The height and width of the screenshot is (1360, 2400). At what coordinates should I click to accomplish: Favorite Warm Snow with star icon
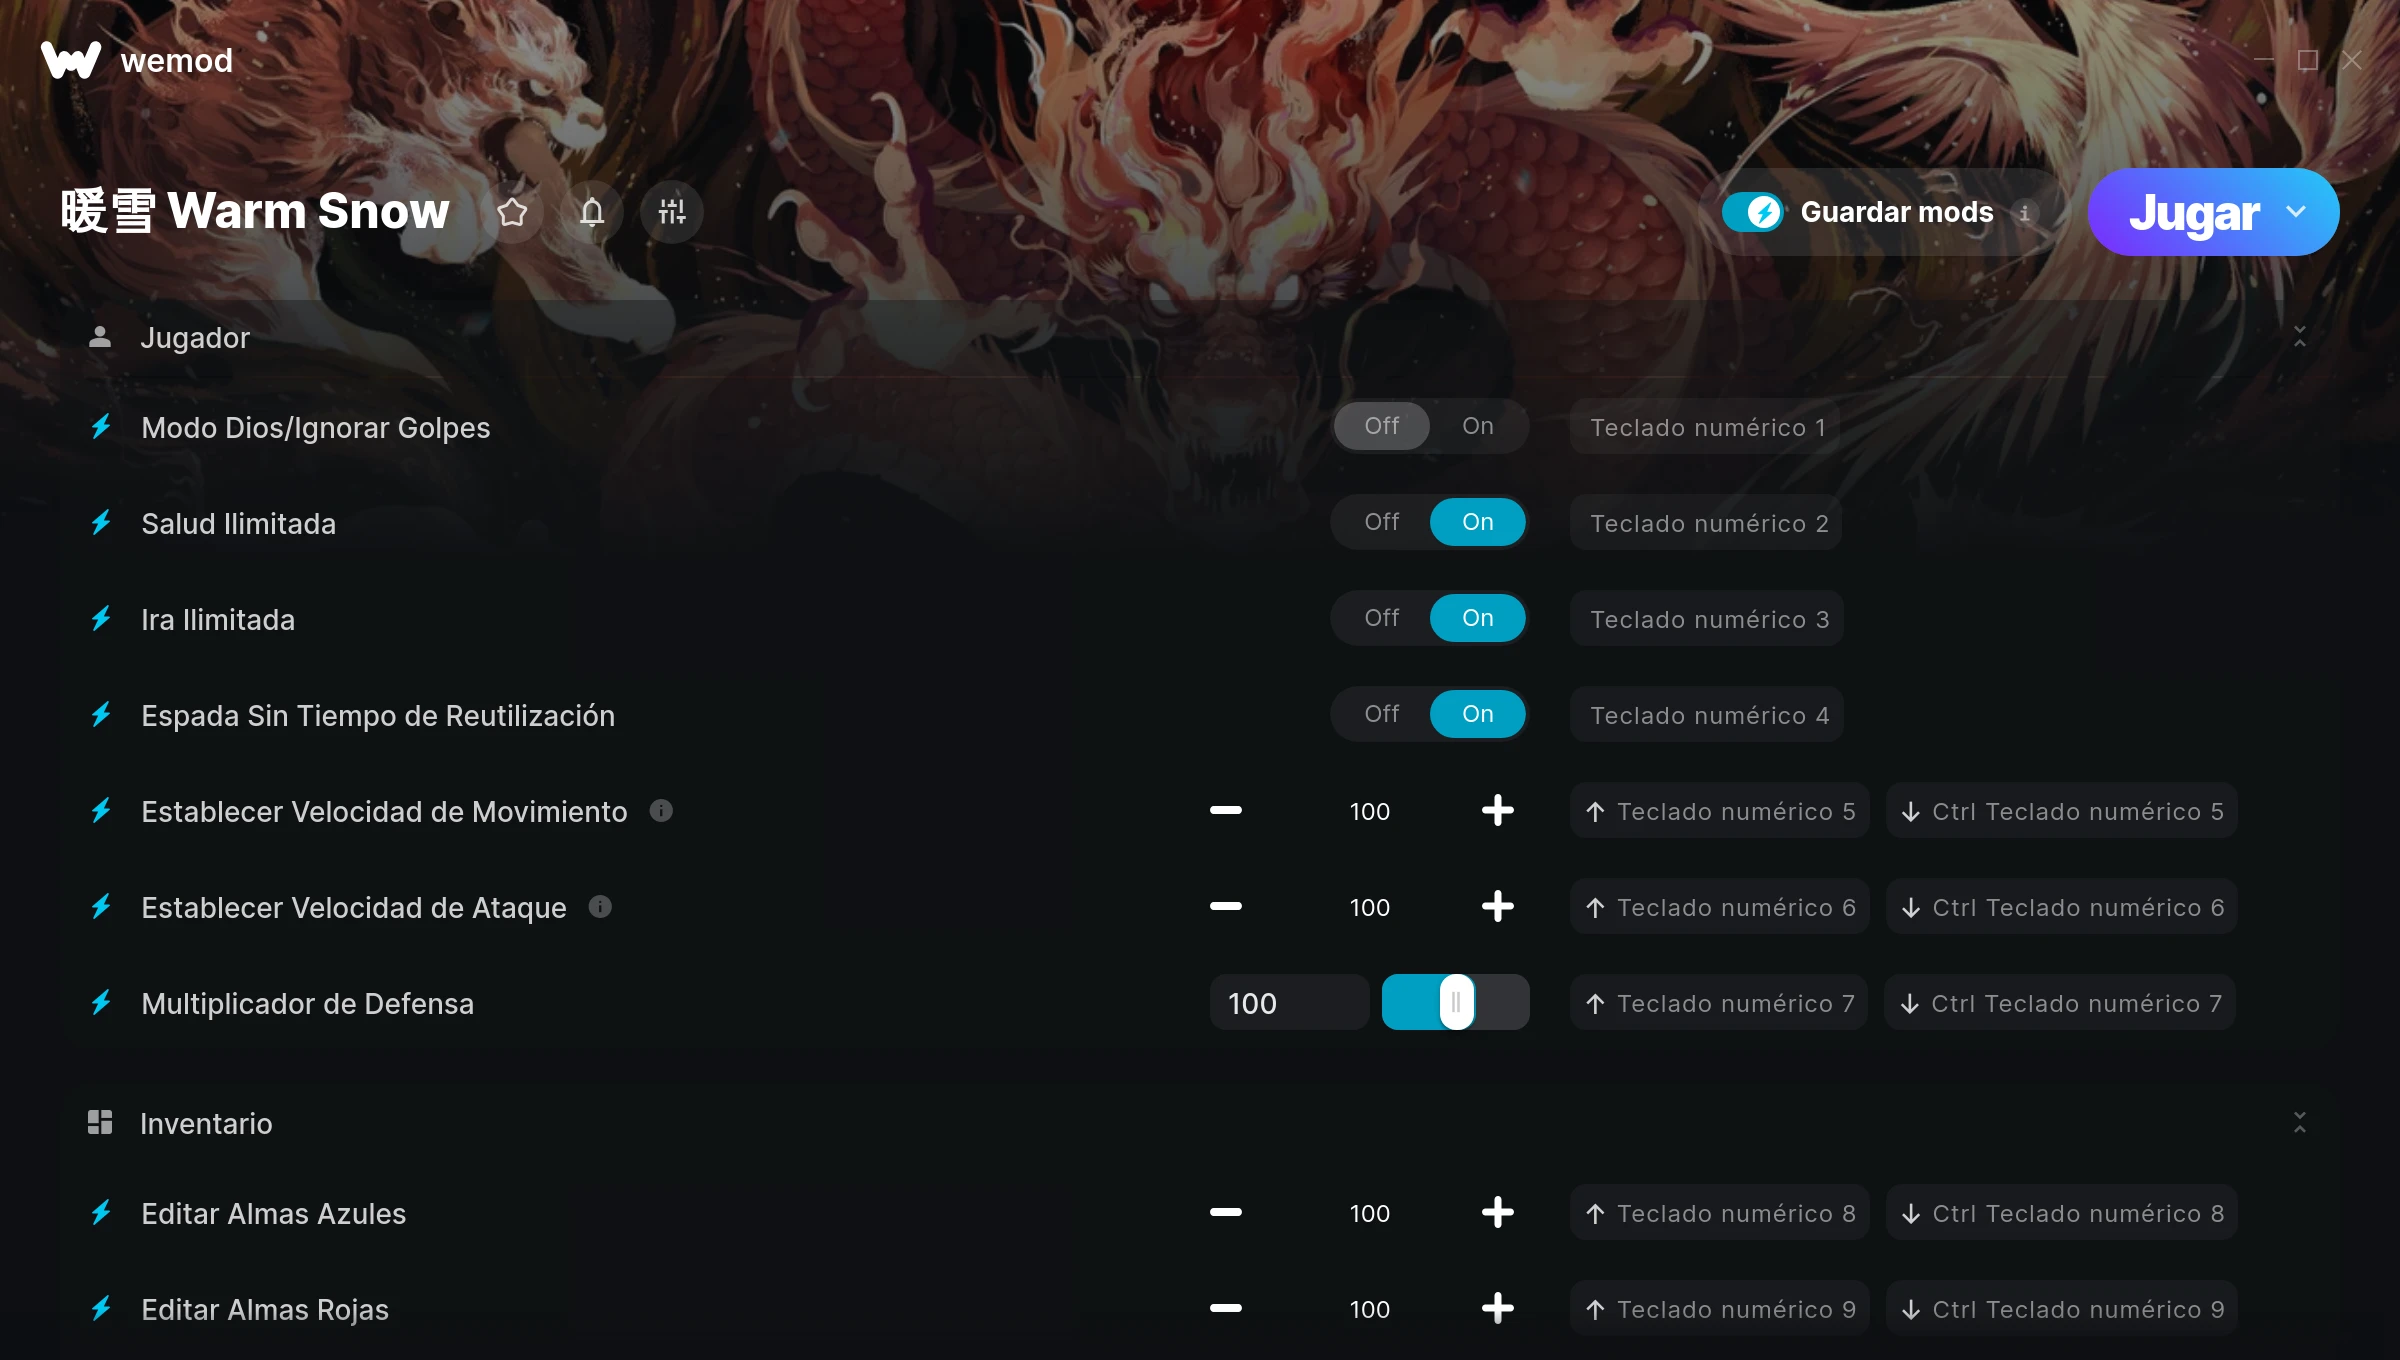(x=512, y=212)
